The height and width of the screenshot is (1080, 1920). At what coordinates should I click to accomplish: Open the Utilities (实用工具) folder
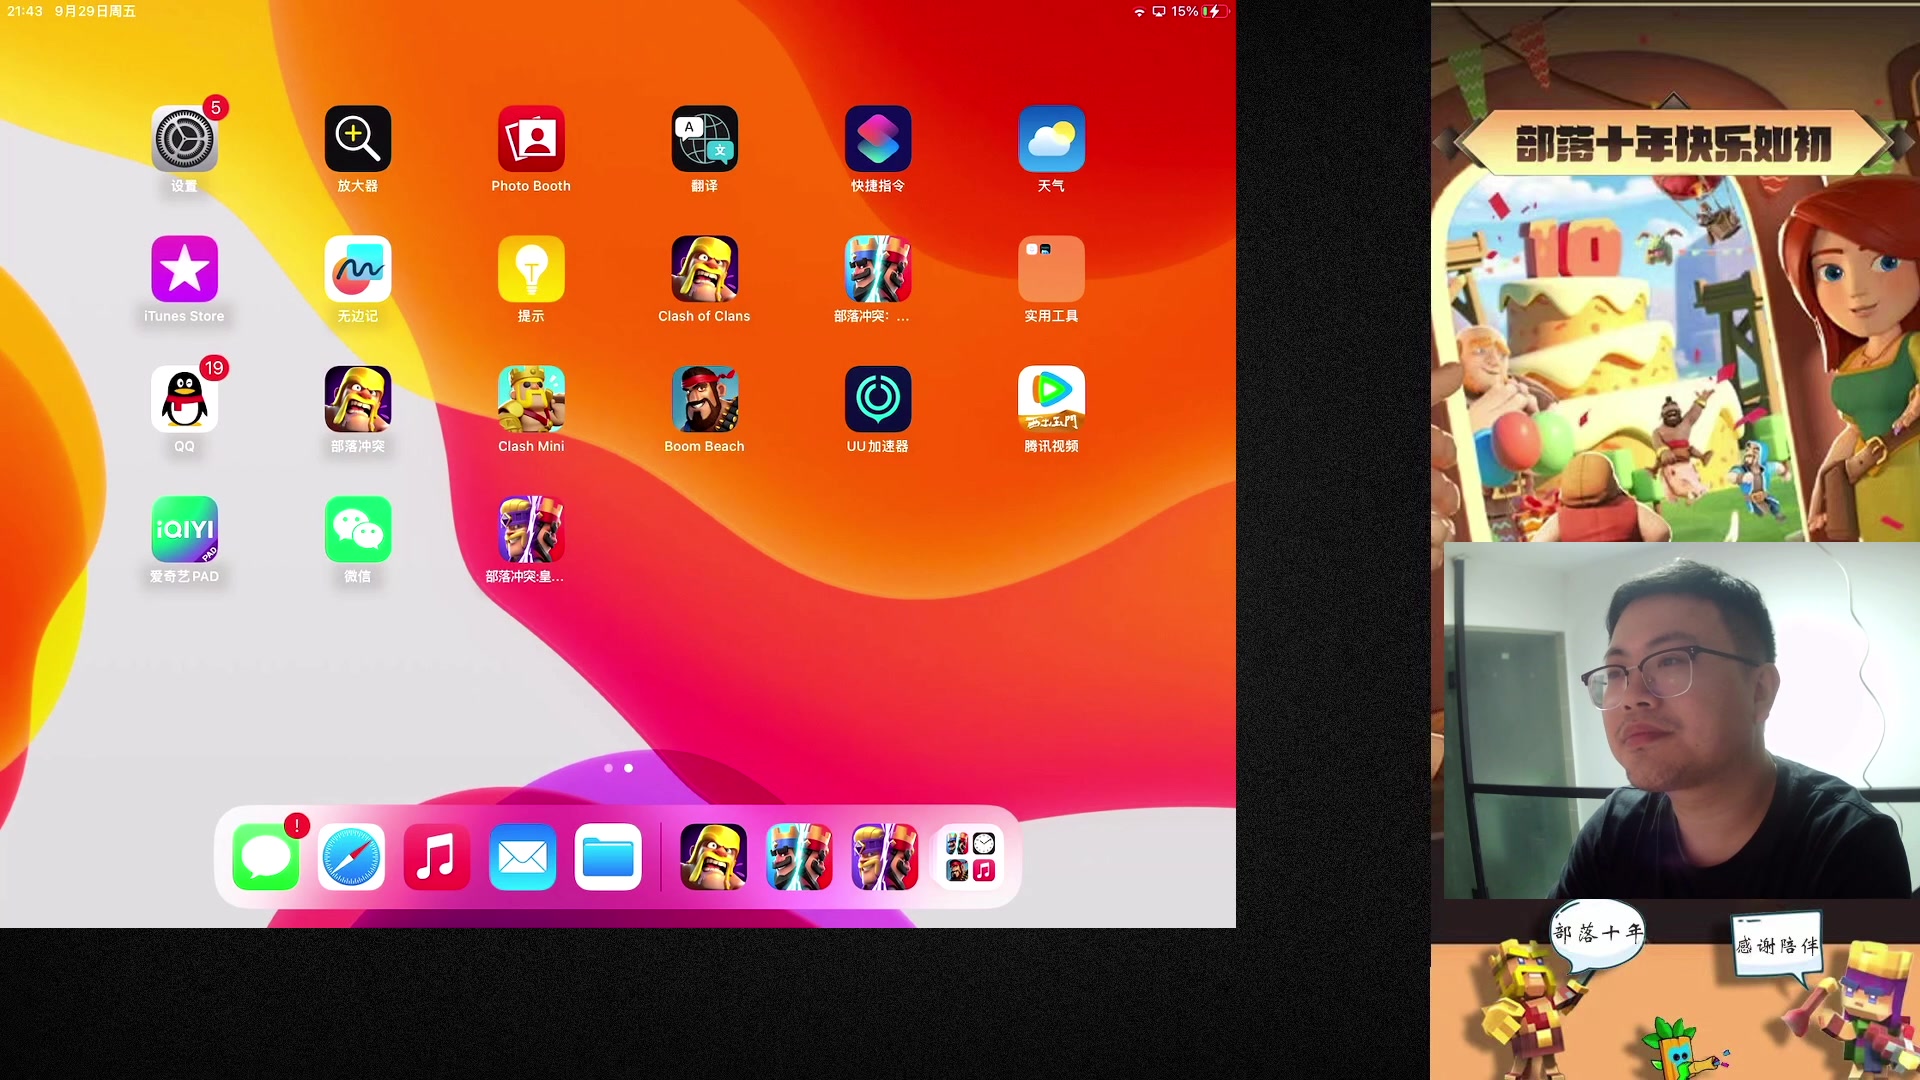click(1051, 268)
